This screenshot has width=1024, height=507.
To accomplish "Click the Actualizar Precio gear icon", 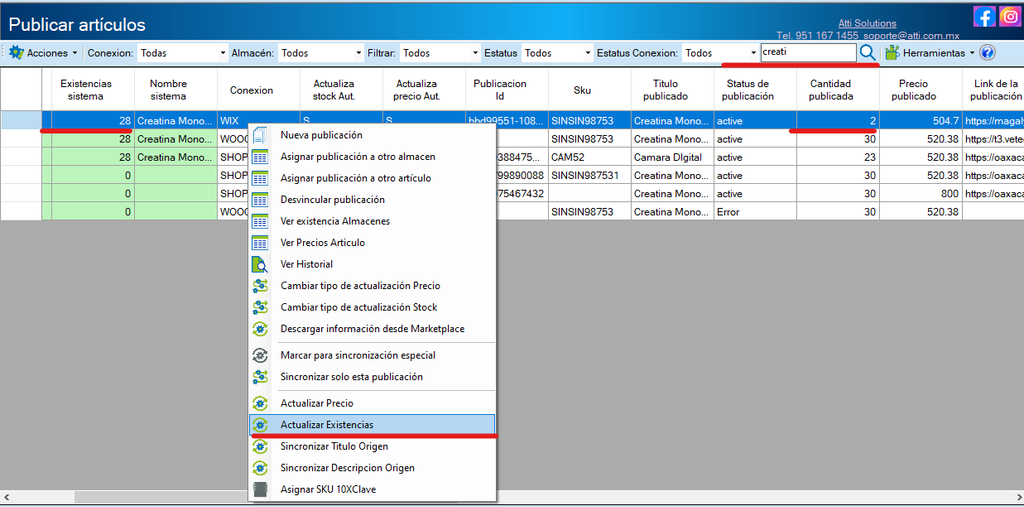I will [x=260, y=404].
